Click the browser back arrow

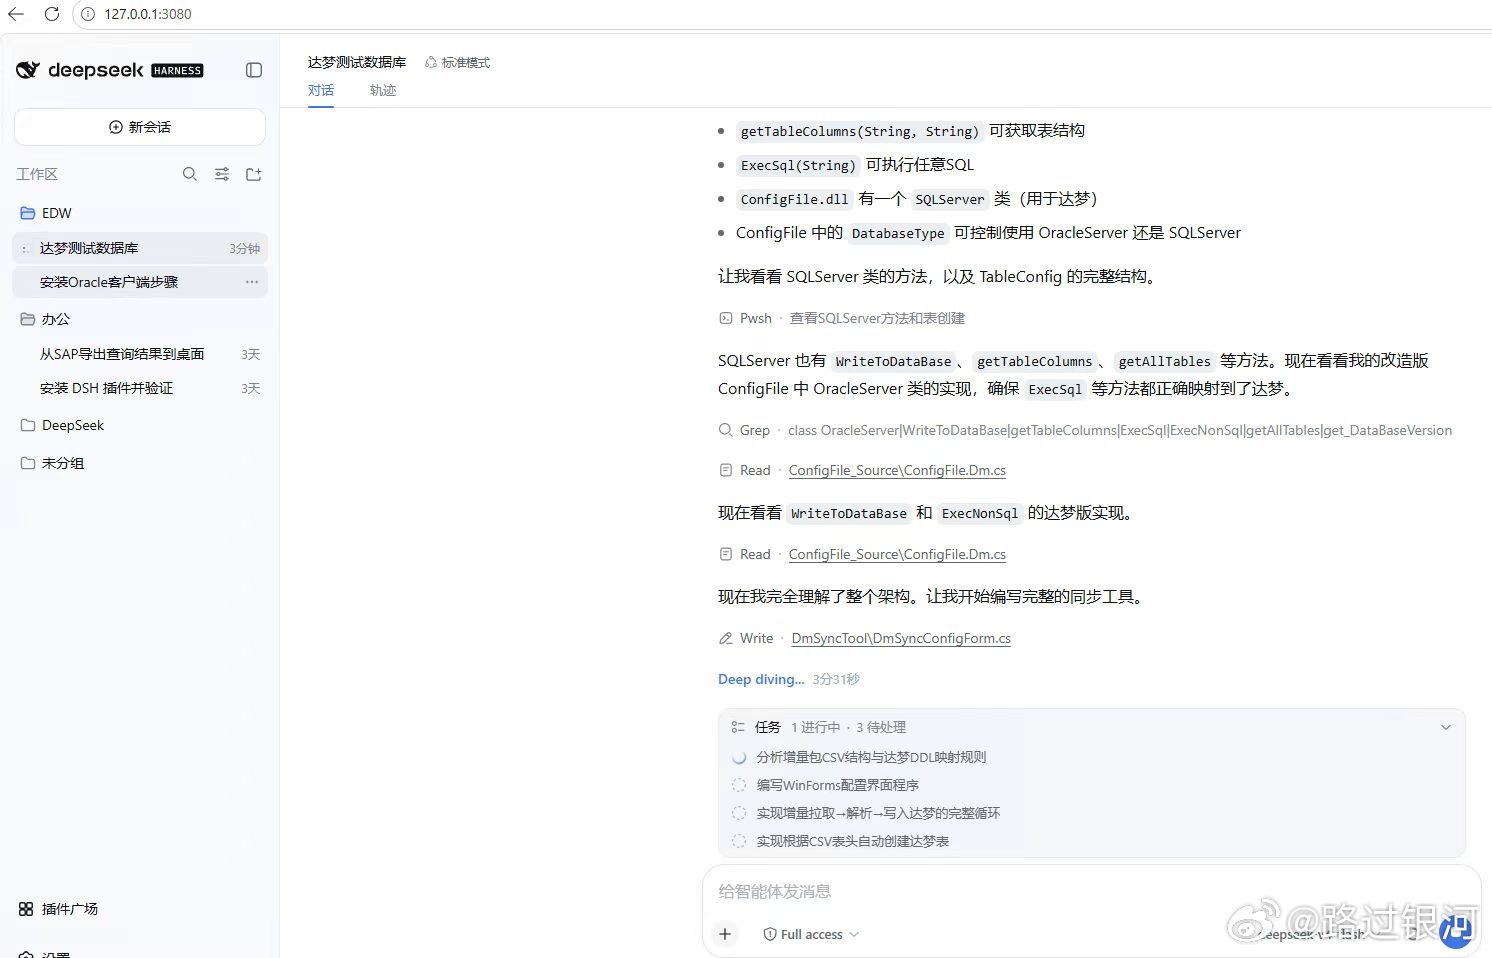(16, 14)
